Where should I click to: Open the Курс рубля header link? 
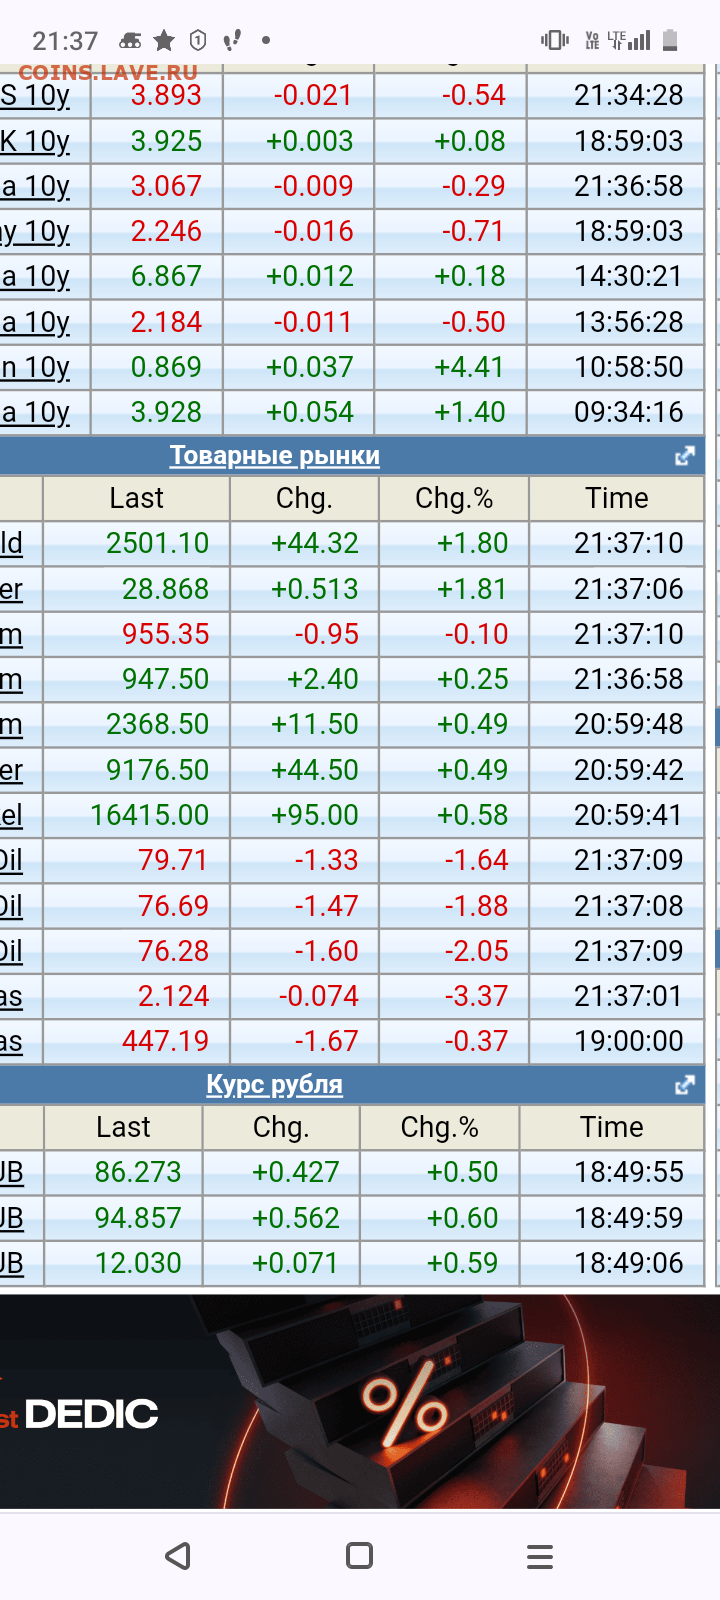pyautogui.click(x=274, y=1085)
